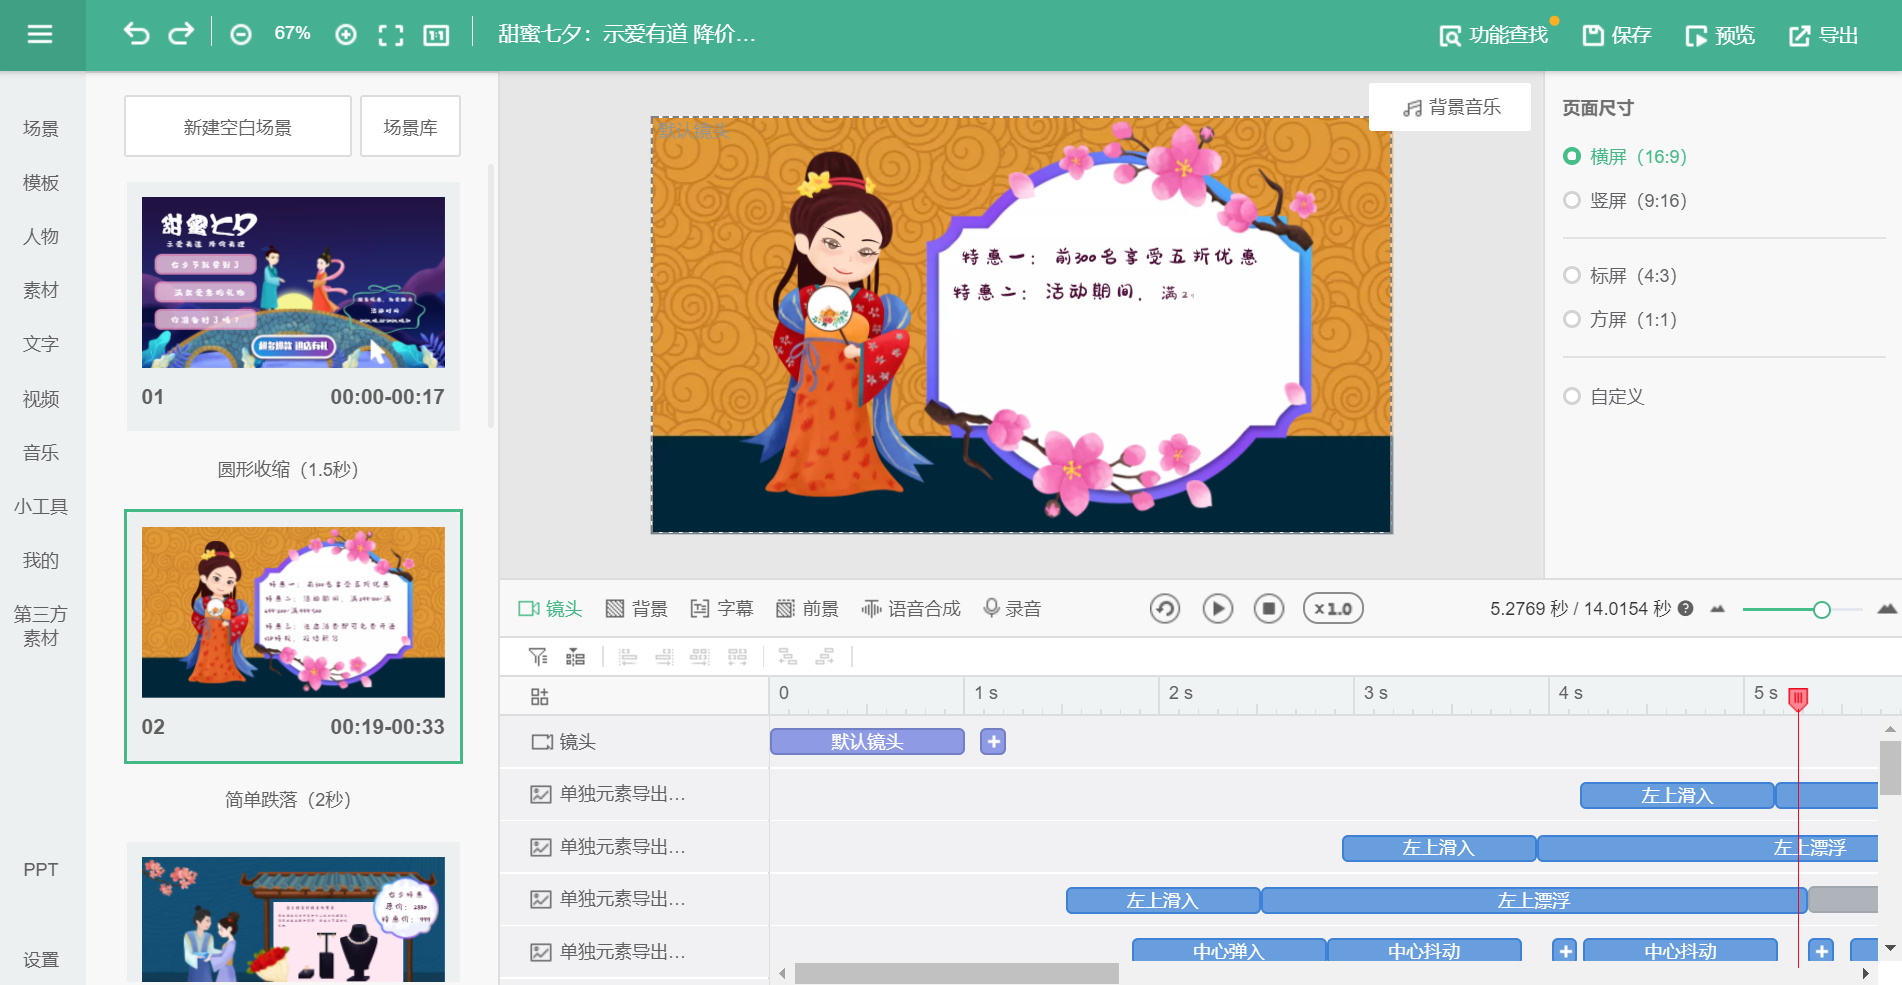The width and height of the screenshot is (1902, 985).
Task: Select 标屏 (4:3) page size
Action: (1620, 275)
